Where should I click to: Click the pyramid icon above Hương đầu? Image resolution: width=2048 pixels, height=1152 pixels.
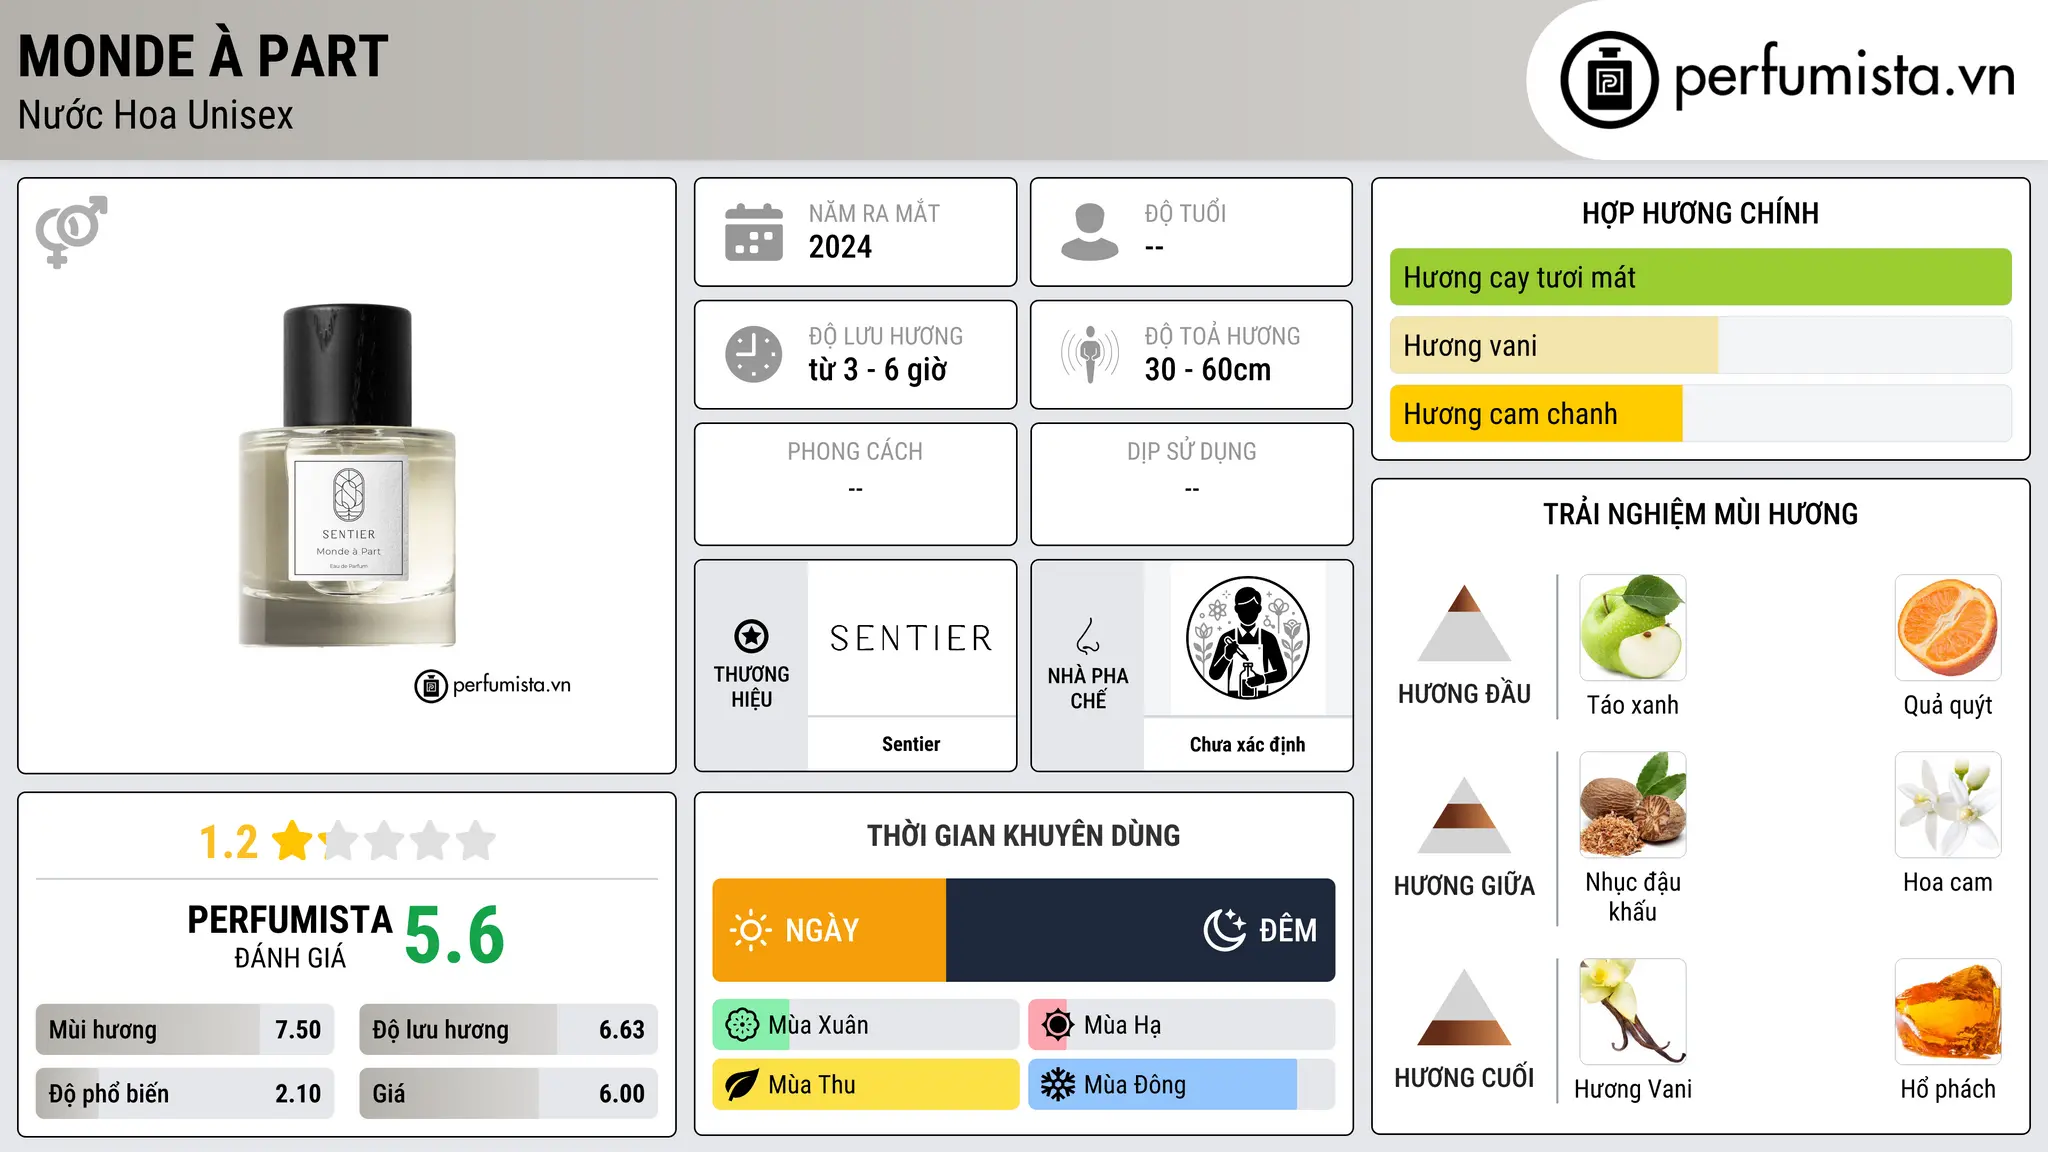click(1465, 623)
